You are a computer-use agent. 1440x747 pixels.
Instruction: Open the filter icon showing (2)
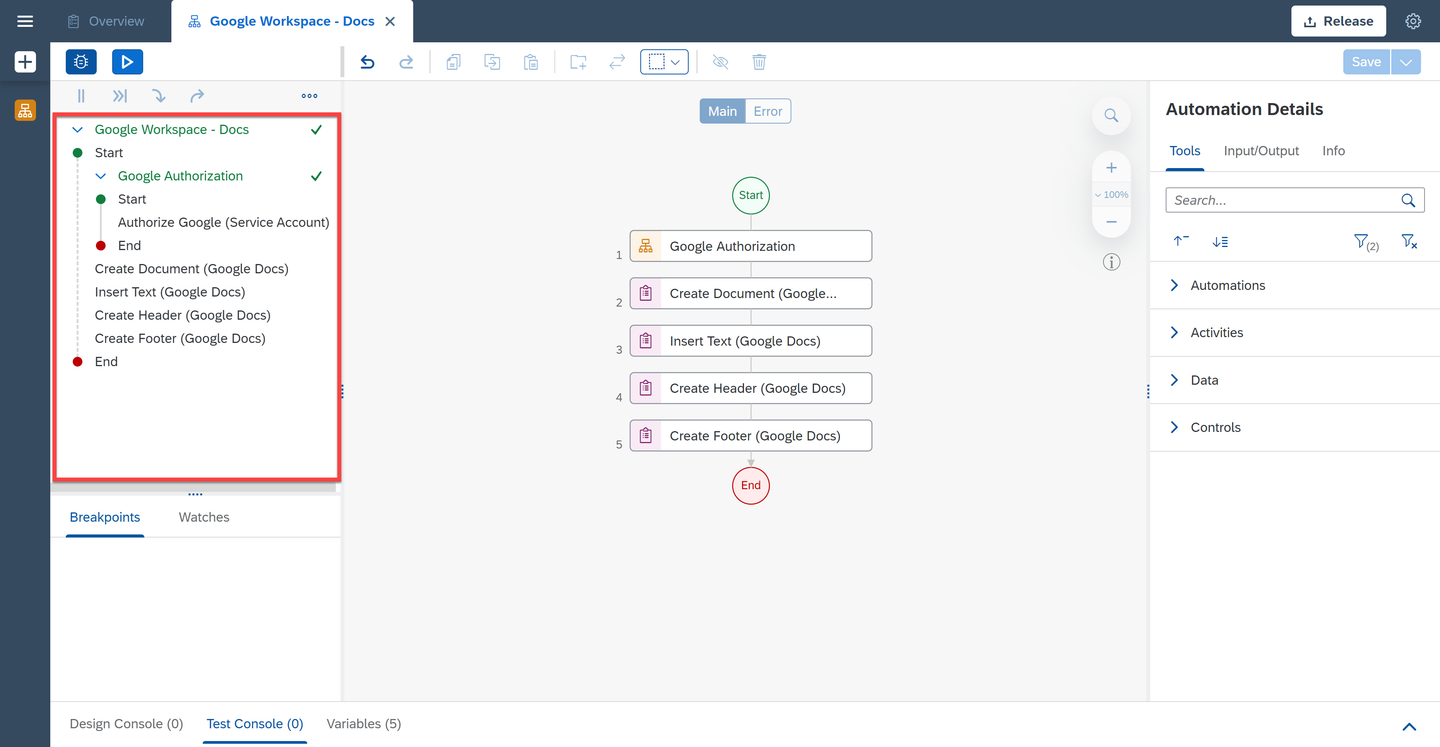1366,242
